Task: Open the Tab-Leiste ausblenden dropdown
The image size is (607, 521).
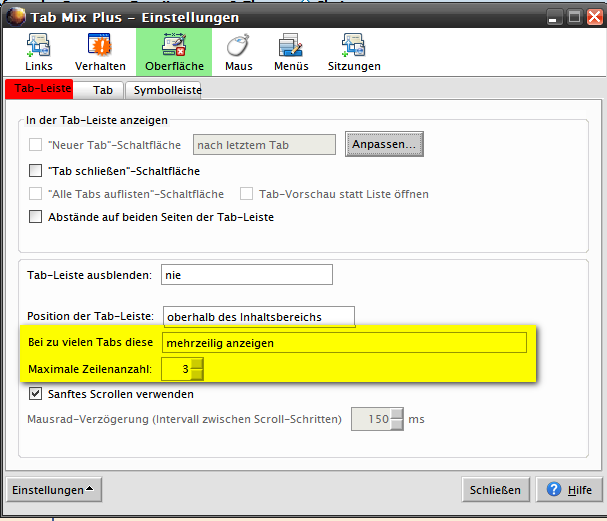Action: pyautogui.click(x=247, y=274)
